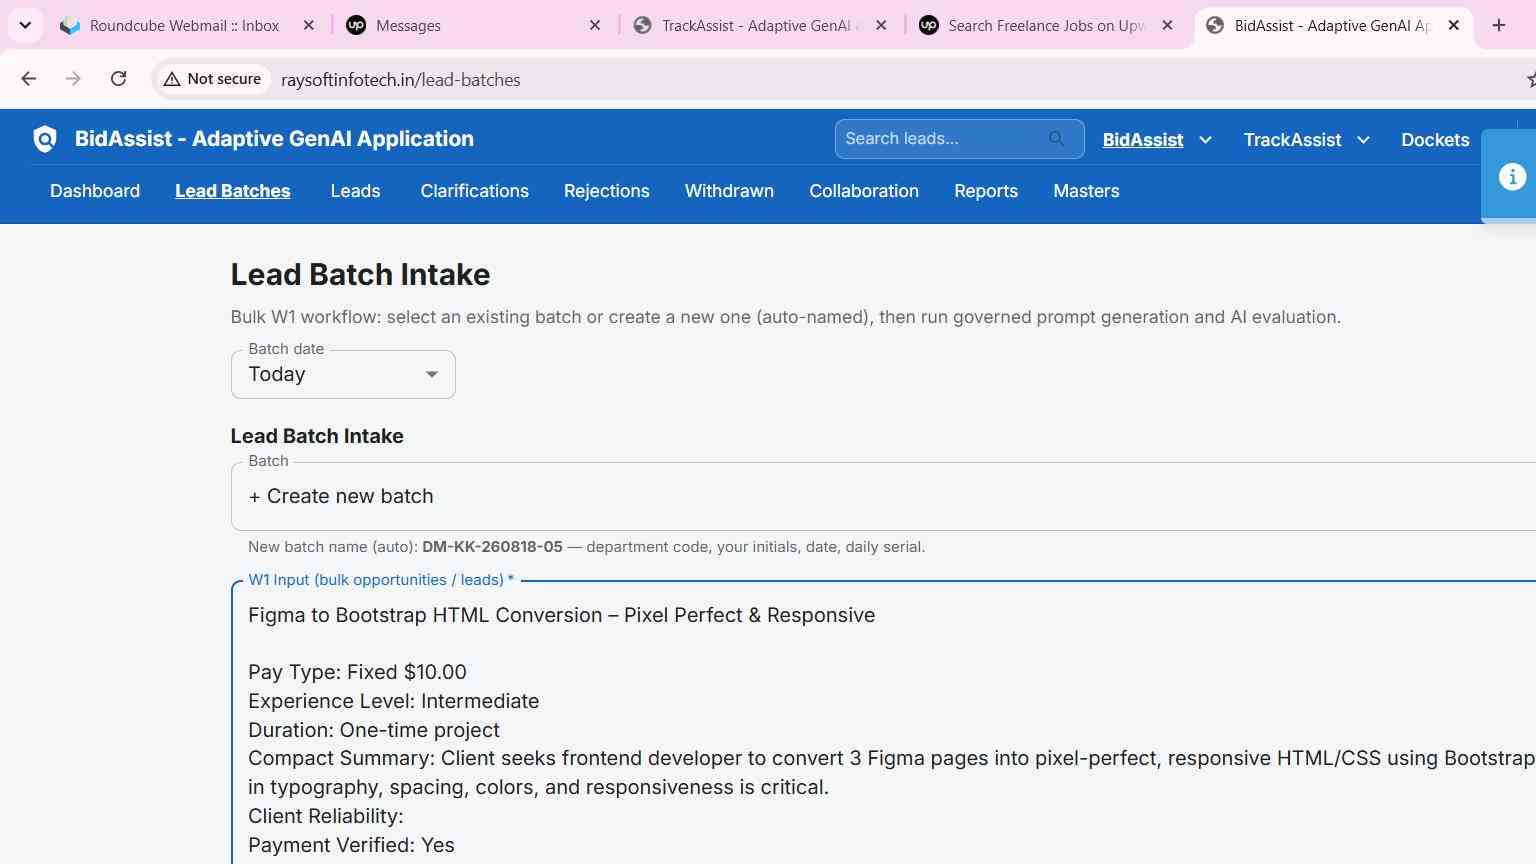Reload the page with the refresh icon
The image size is (1536, 864).
[118, 79]
